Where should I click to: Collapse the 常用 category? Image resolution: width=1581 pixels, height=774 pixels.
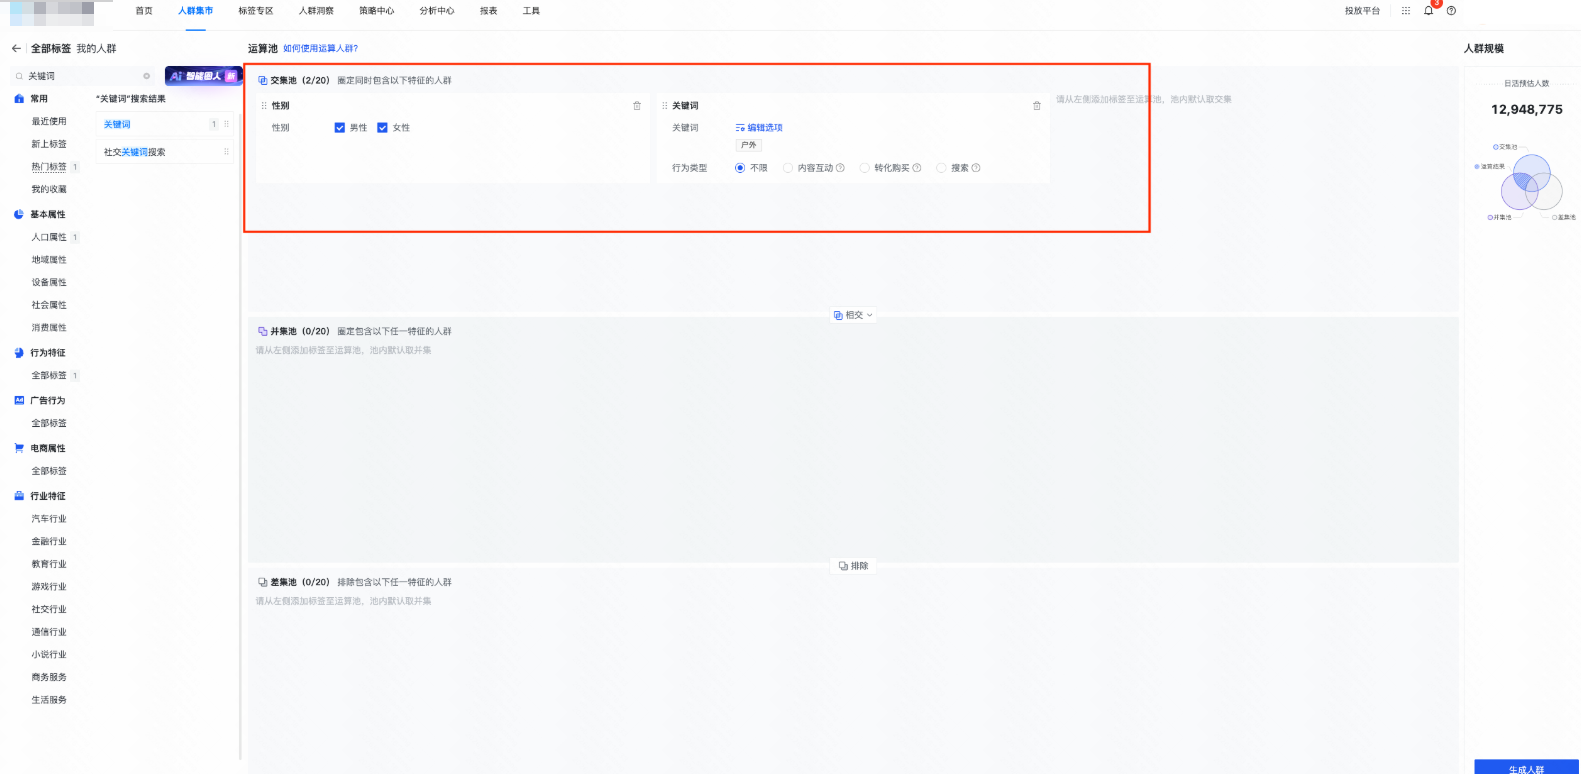[x=39, y=99]
